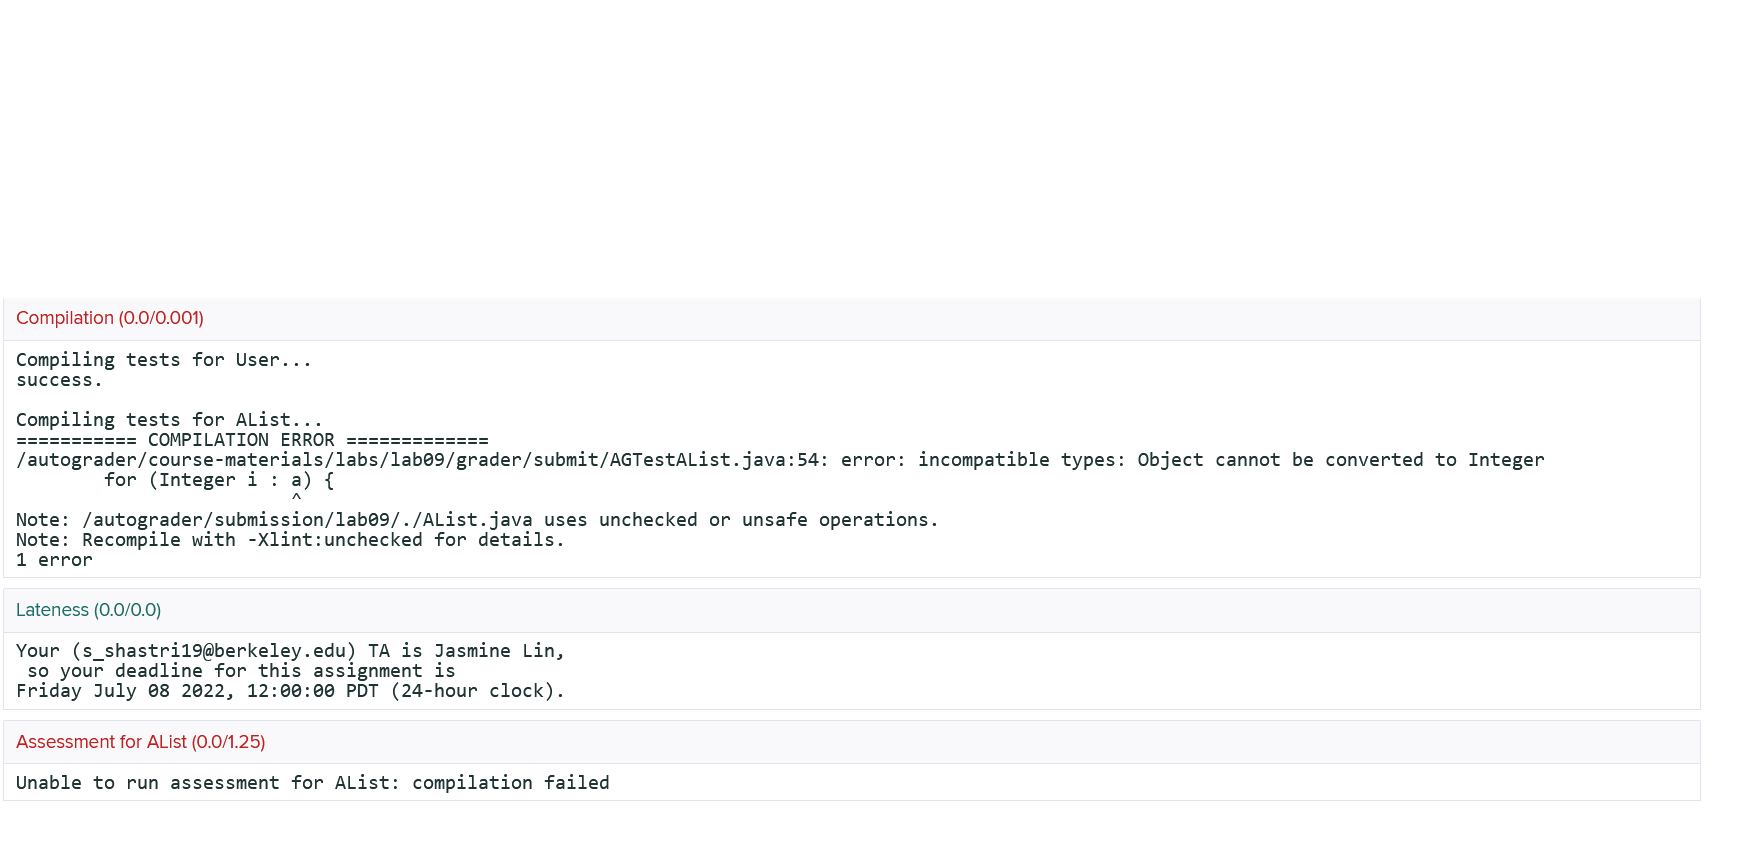
Task: Collapse the Lateness (0.0/0.0) test header
Action: click(88, 610)
